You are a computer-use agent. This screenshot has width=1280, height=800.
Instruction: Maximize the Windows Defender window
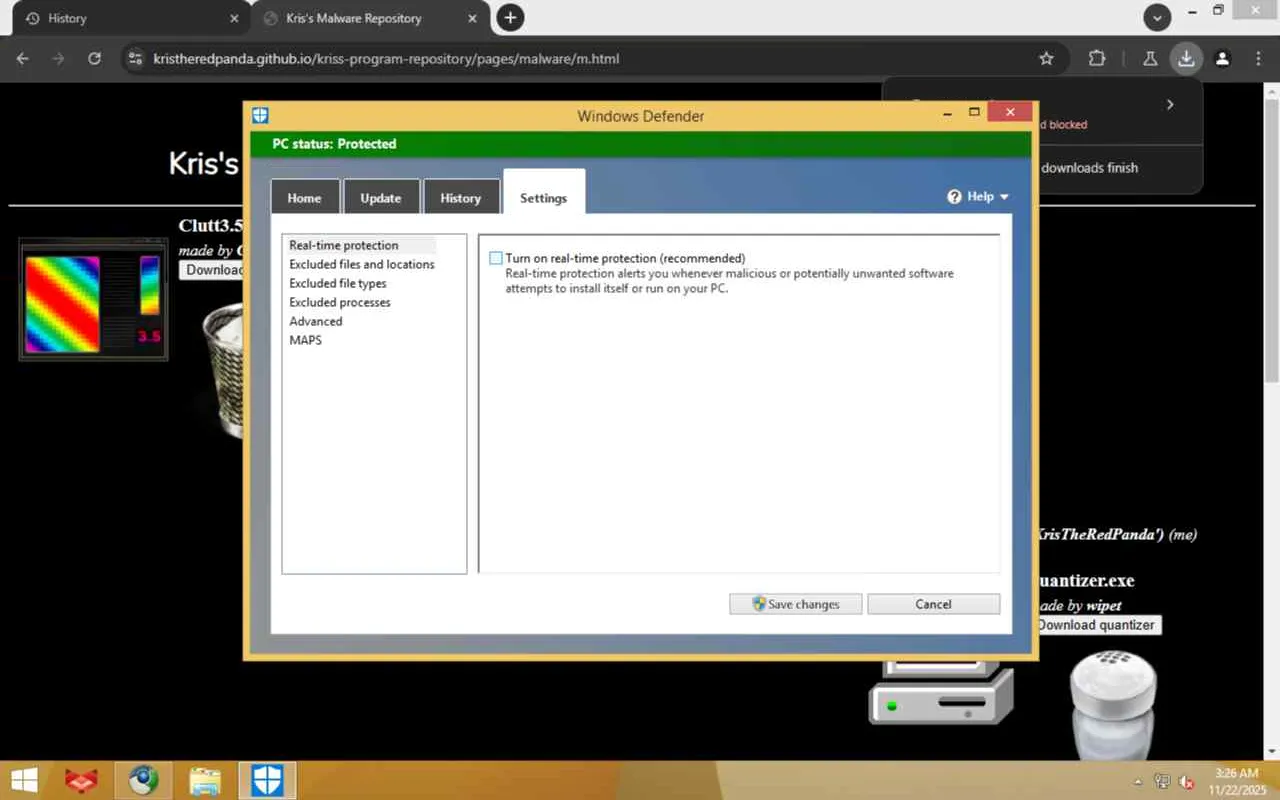[974, 112]
